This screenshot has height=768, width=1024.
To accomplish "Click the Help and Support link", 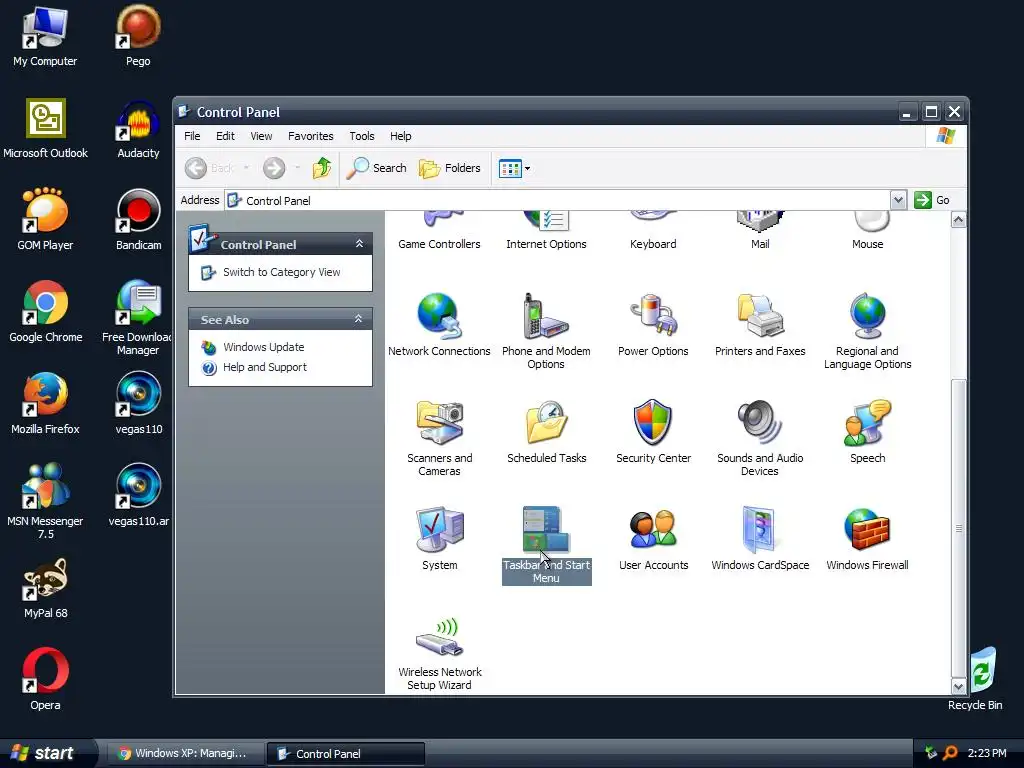I will (264, 367).
